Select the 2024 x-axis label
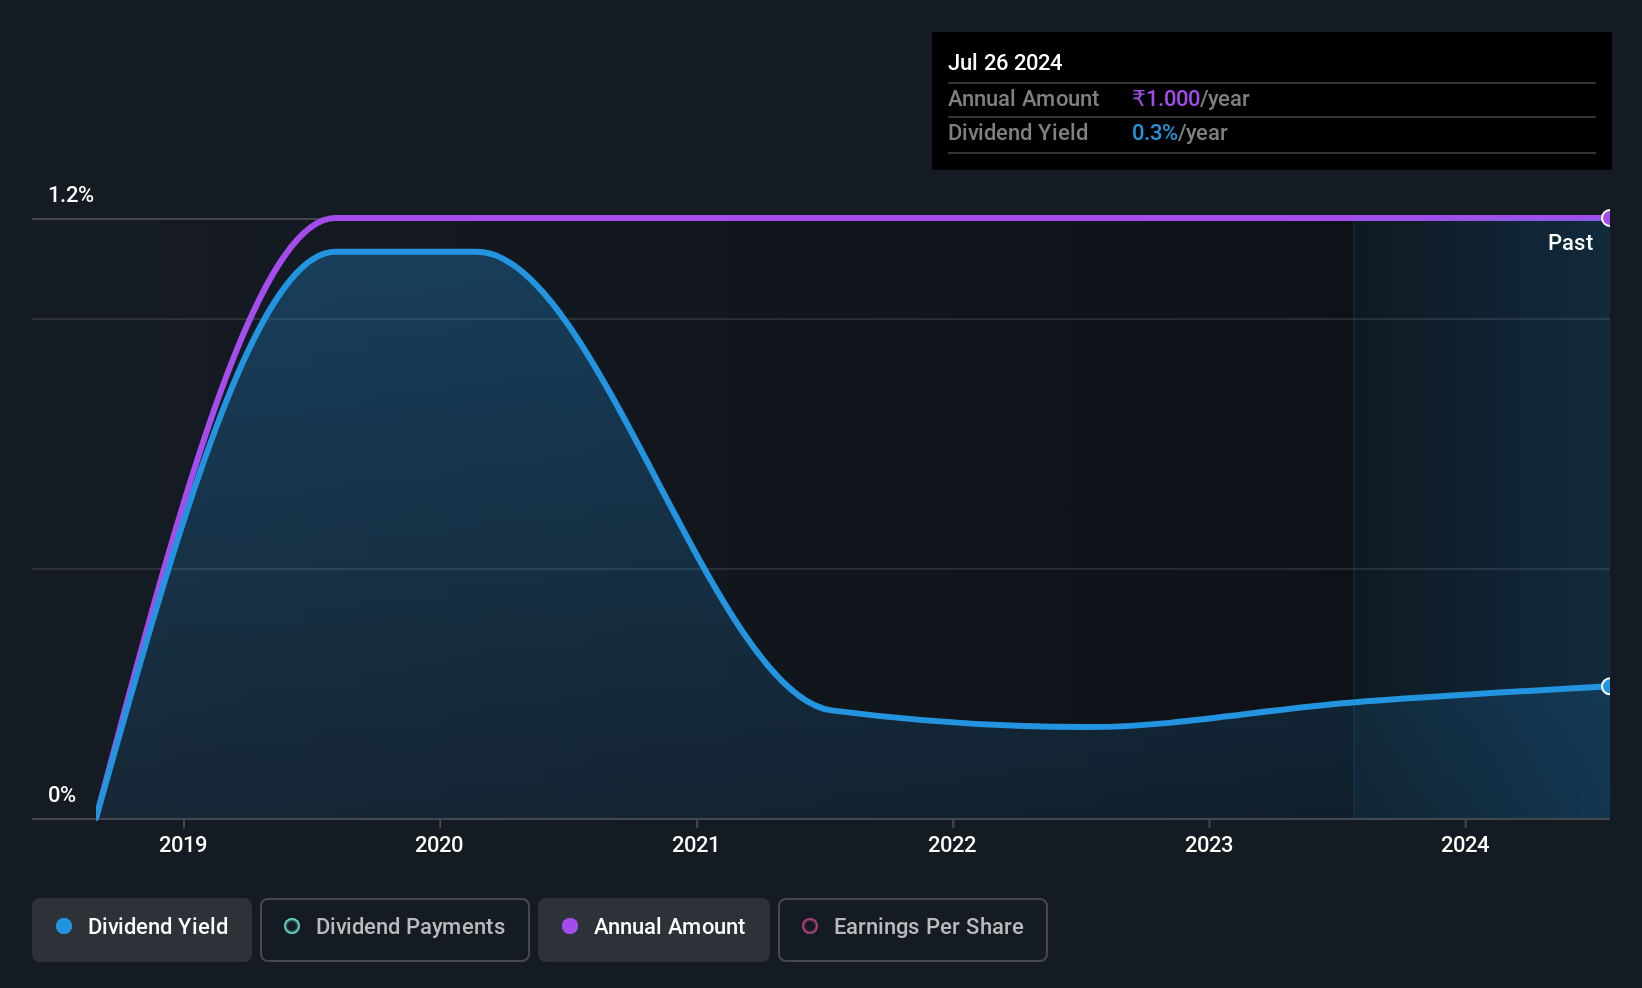 (1465, 845)
